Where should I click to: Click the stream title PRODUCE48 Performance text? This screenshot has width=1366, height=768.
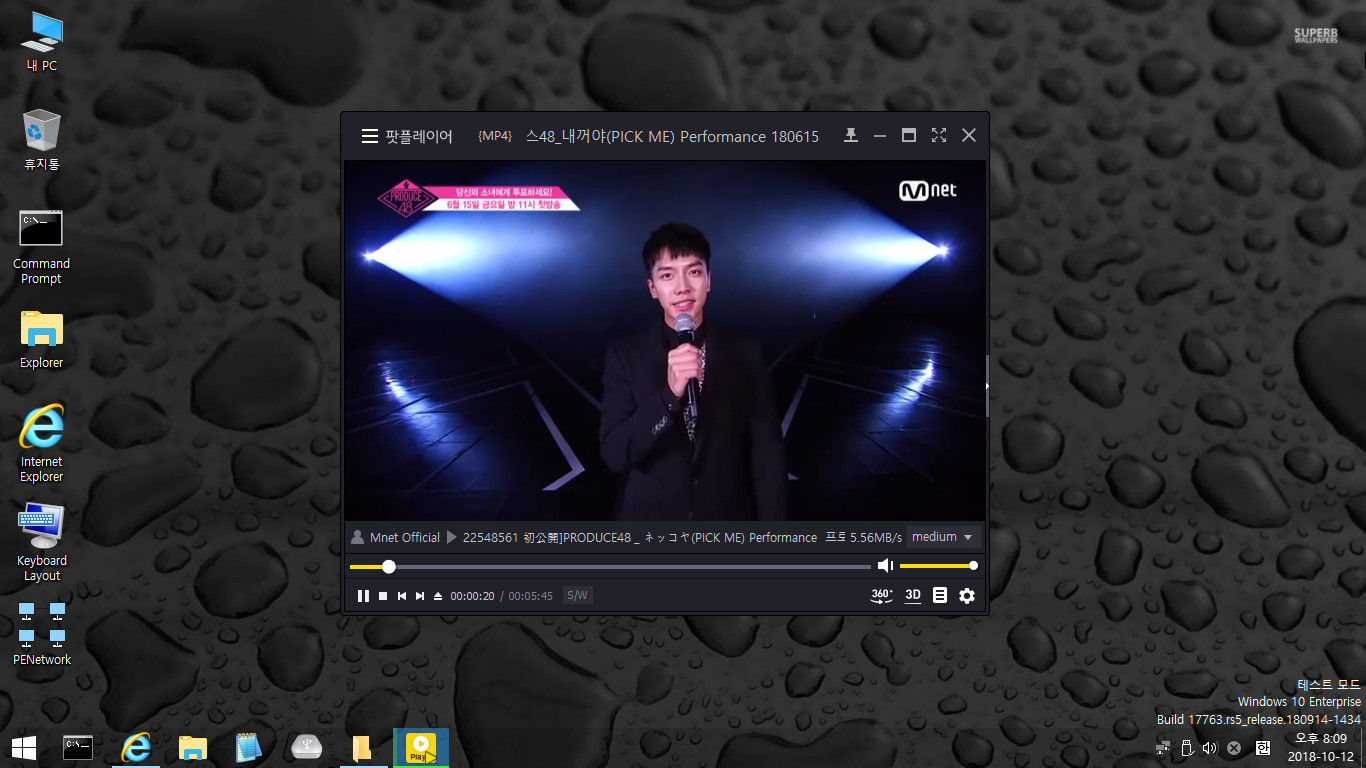pos(640,537)
